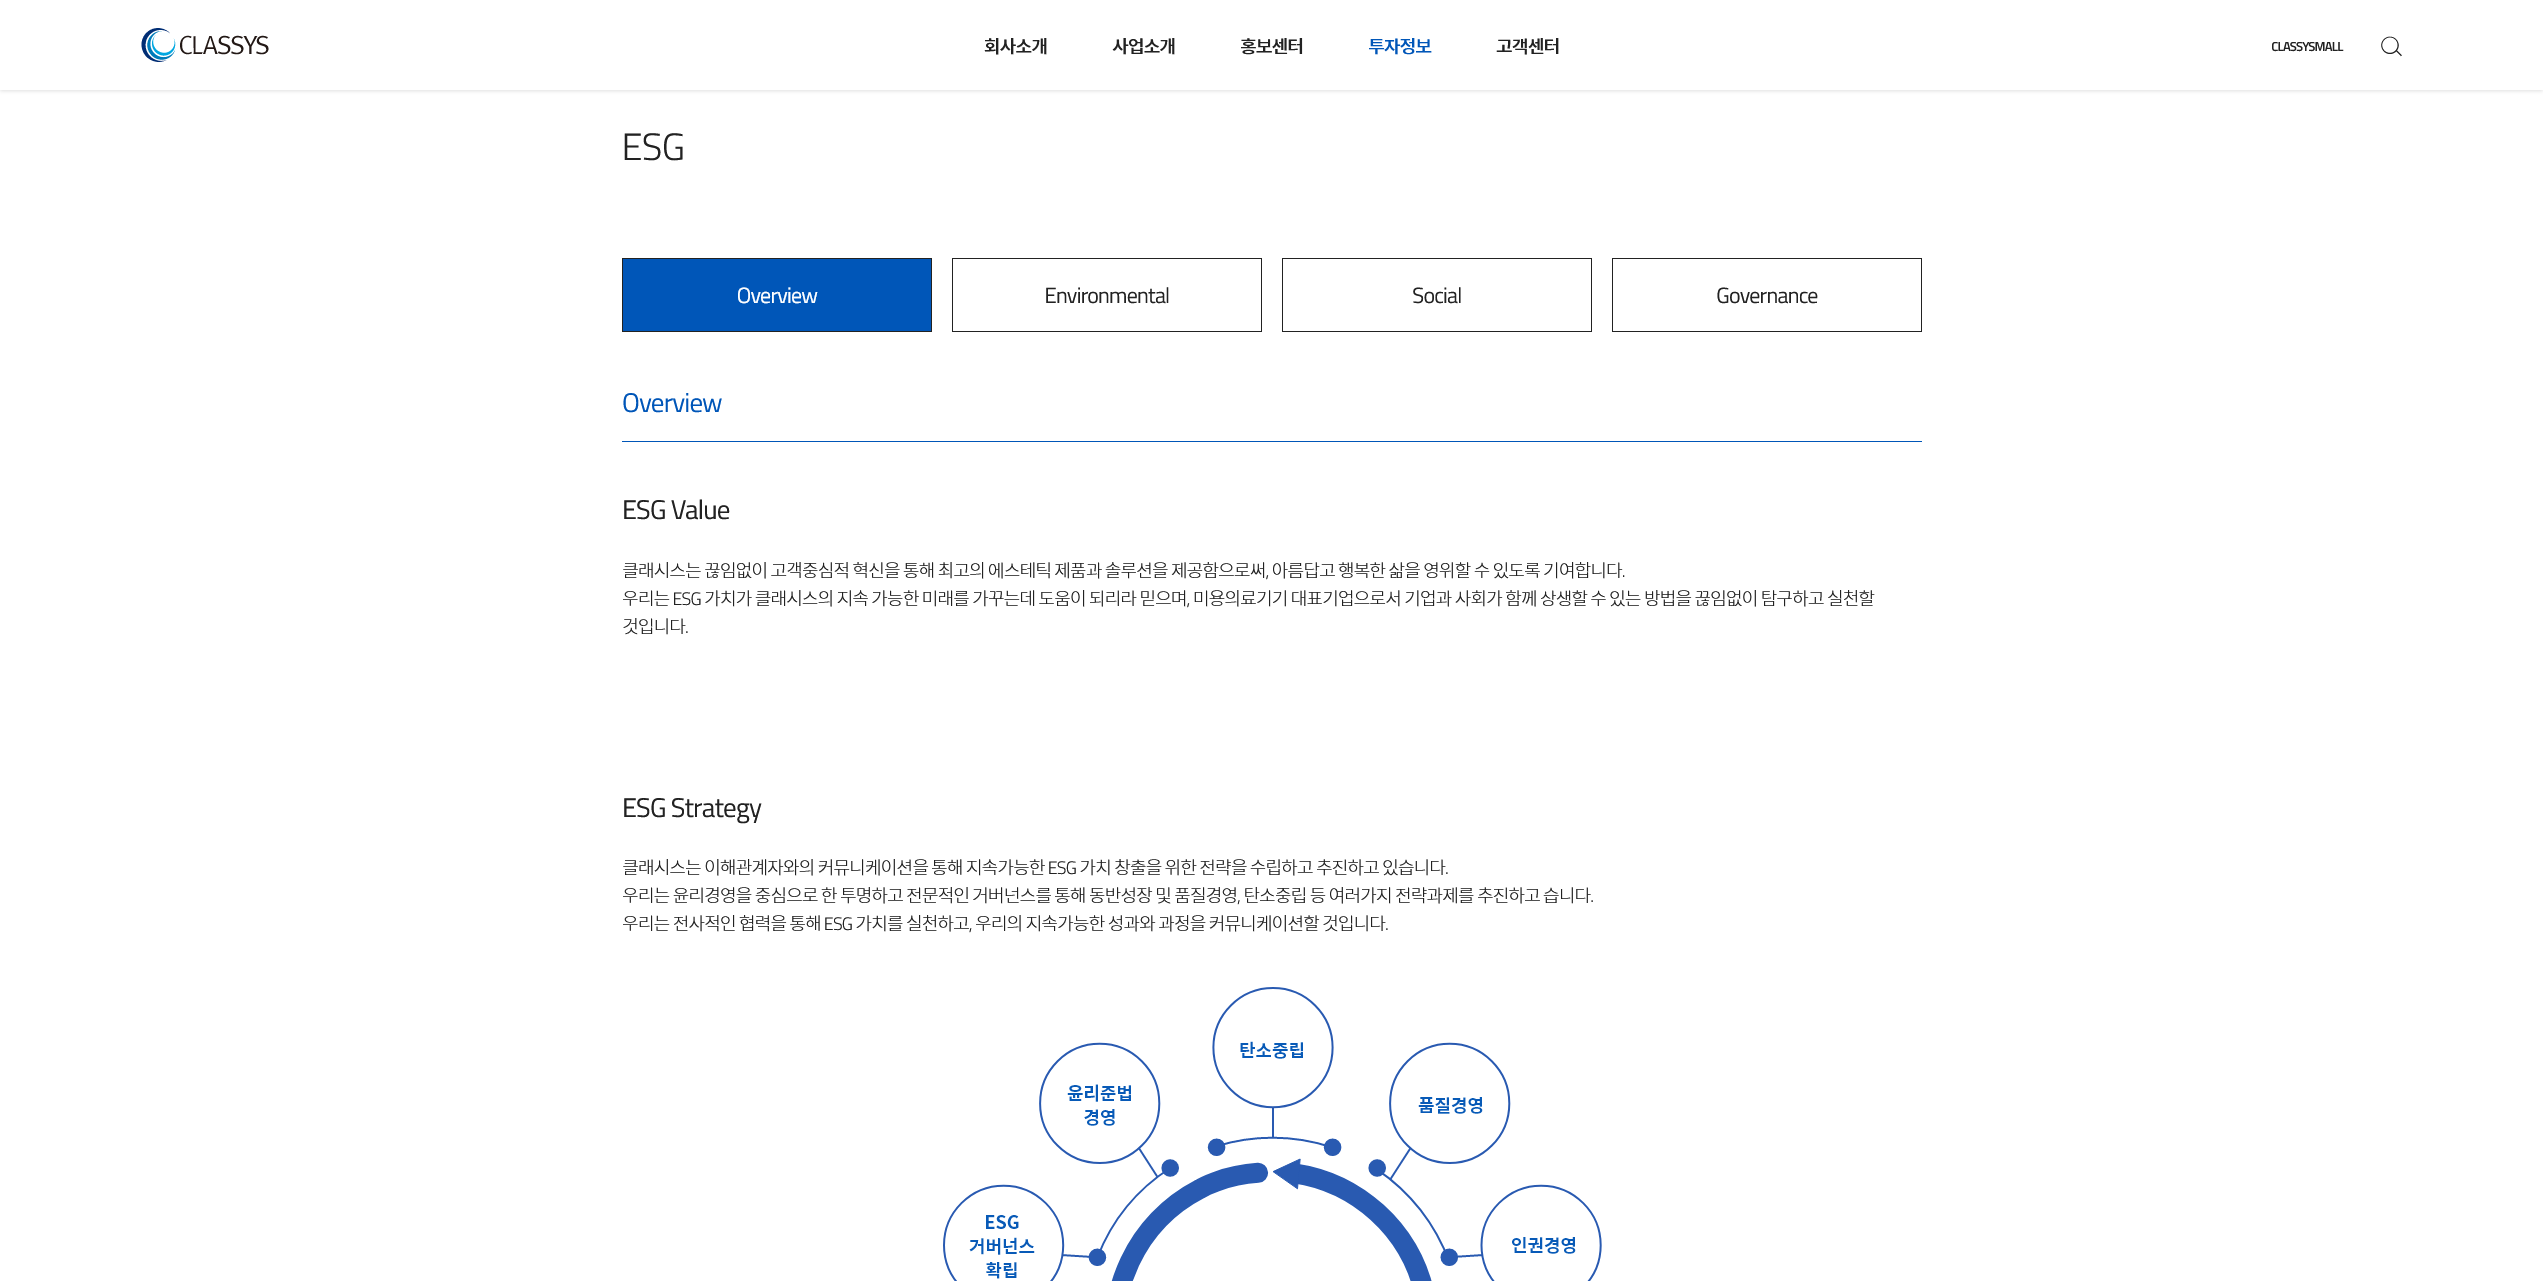Viewport: 2543px width, 1281px height.
Task: Open the 투자정보 menu
Action: 1399,46
